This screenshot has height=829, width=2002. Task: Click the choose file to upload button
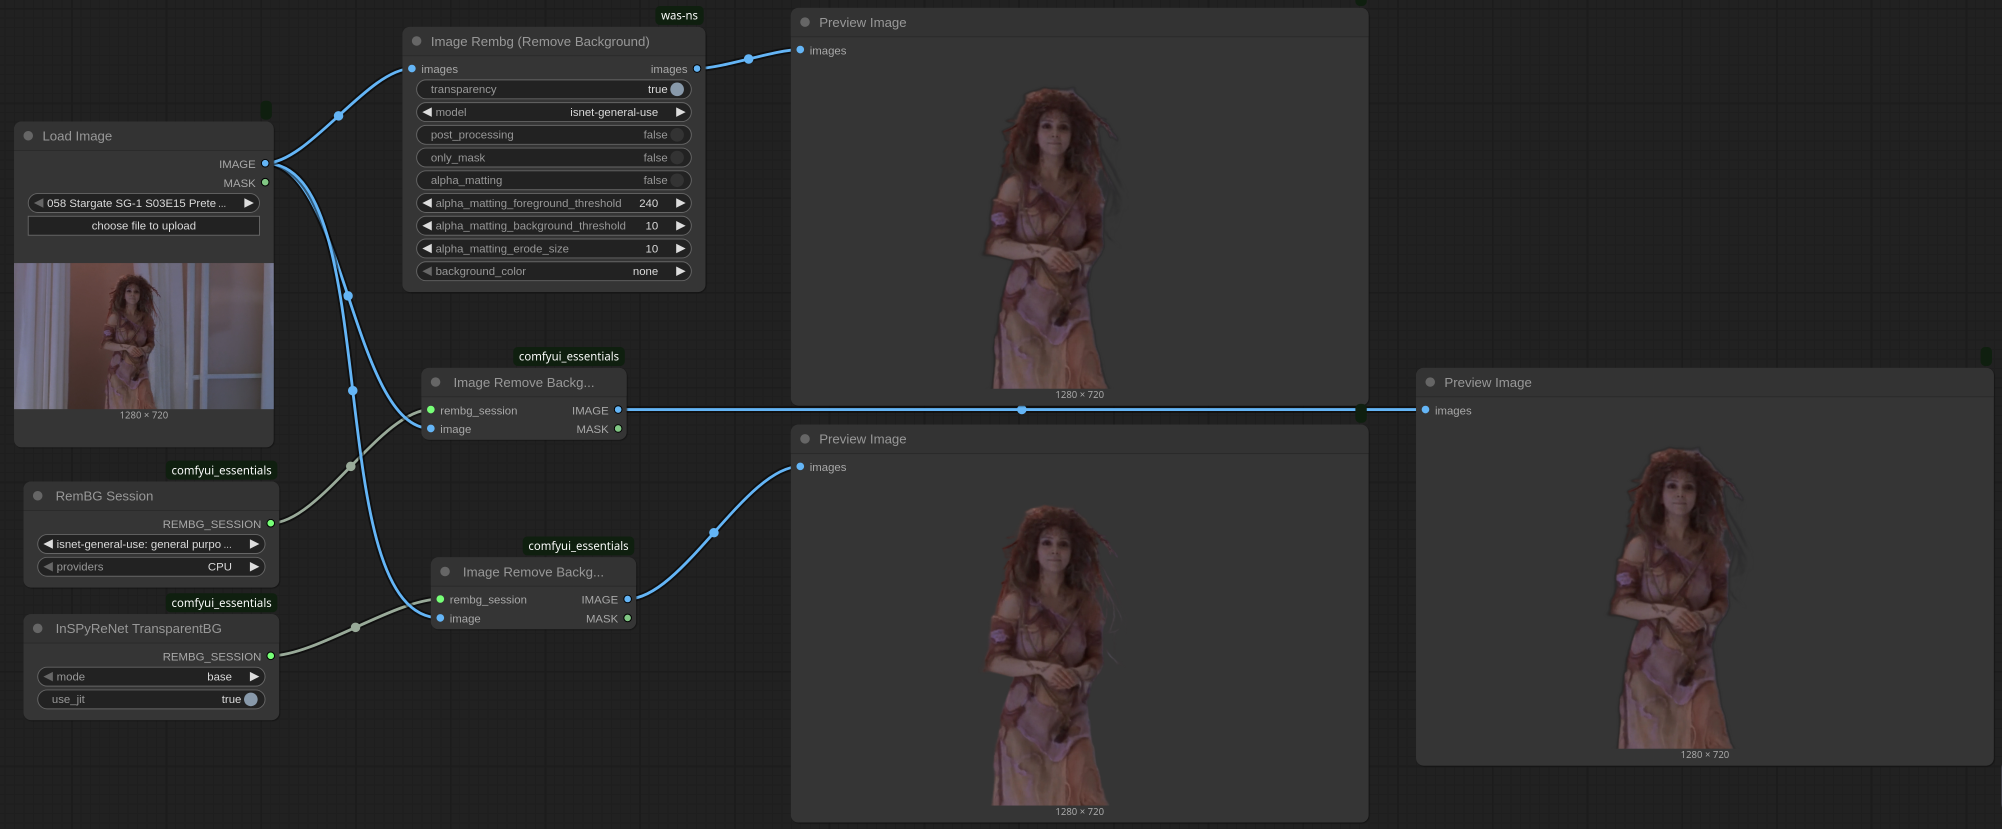coord(144,226)
